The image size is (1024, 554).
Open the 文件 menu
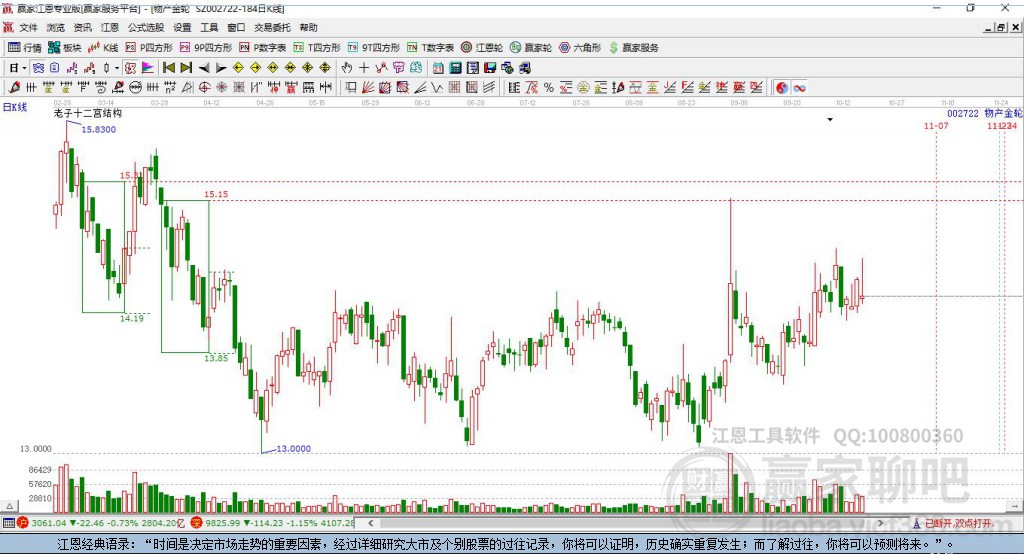[28, 27]
